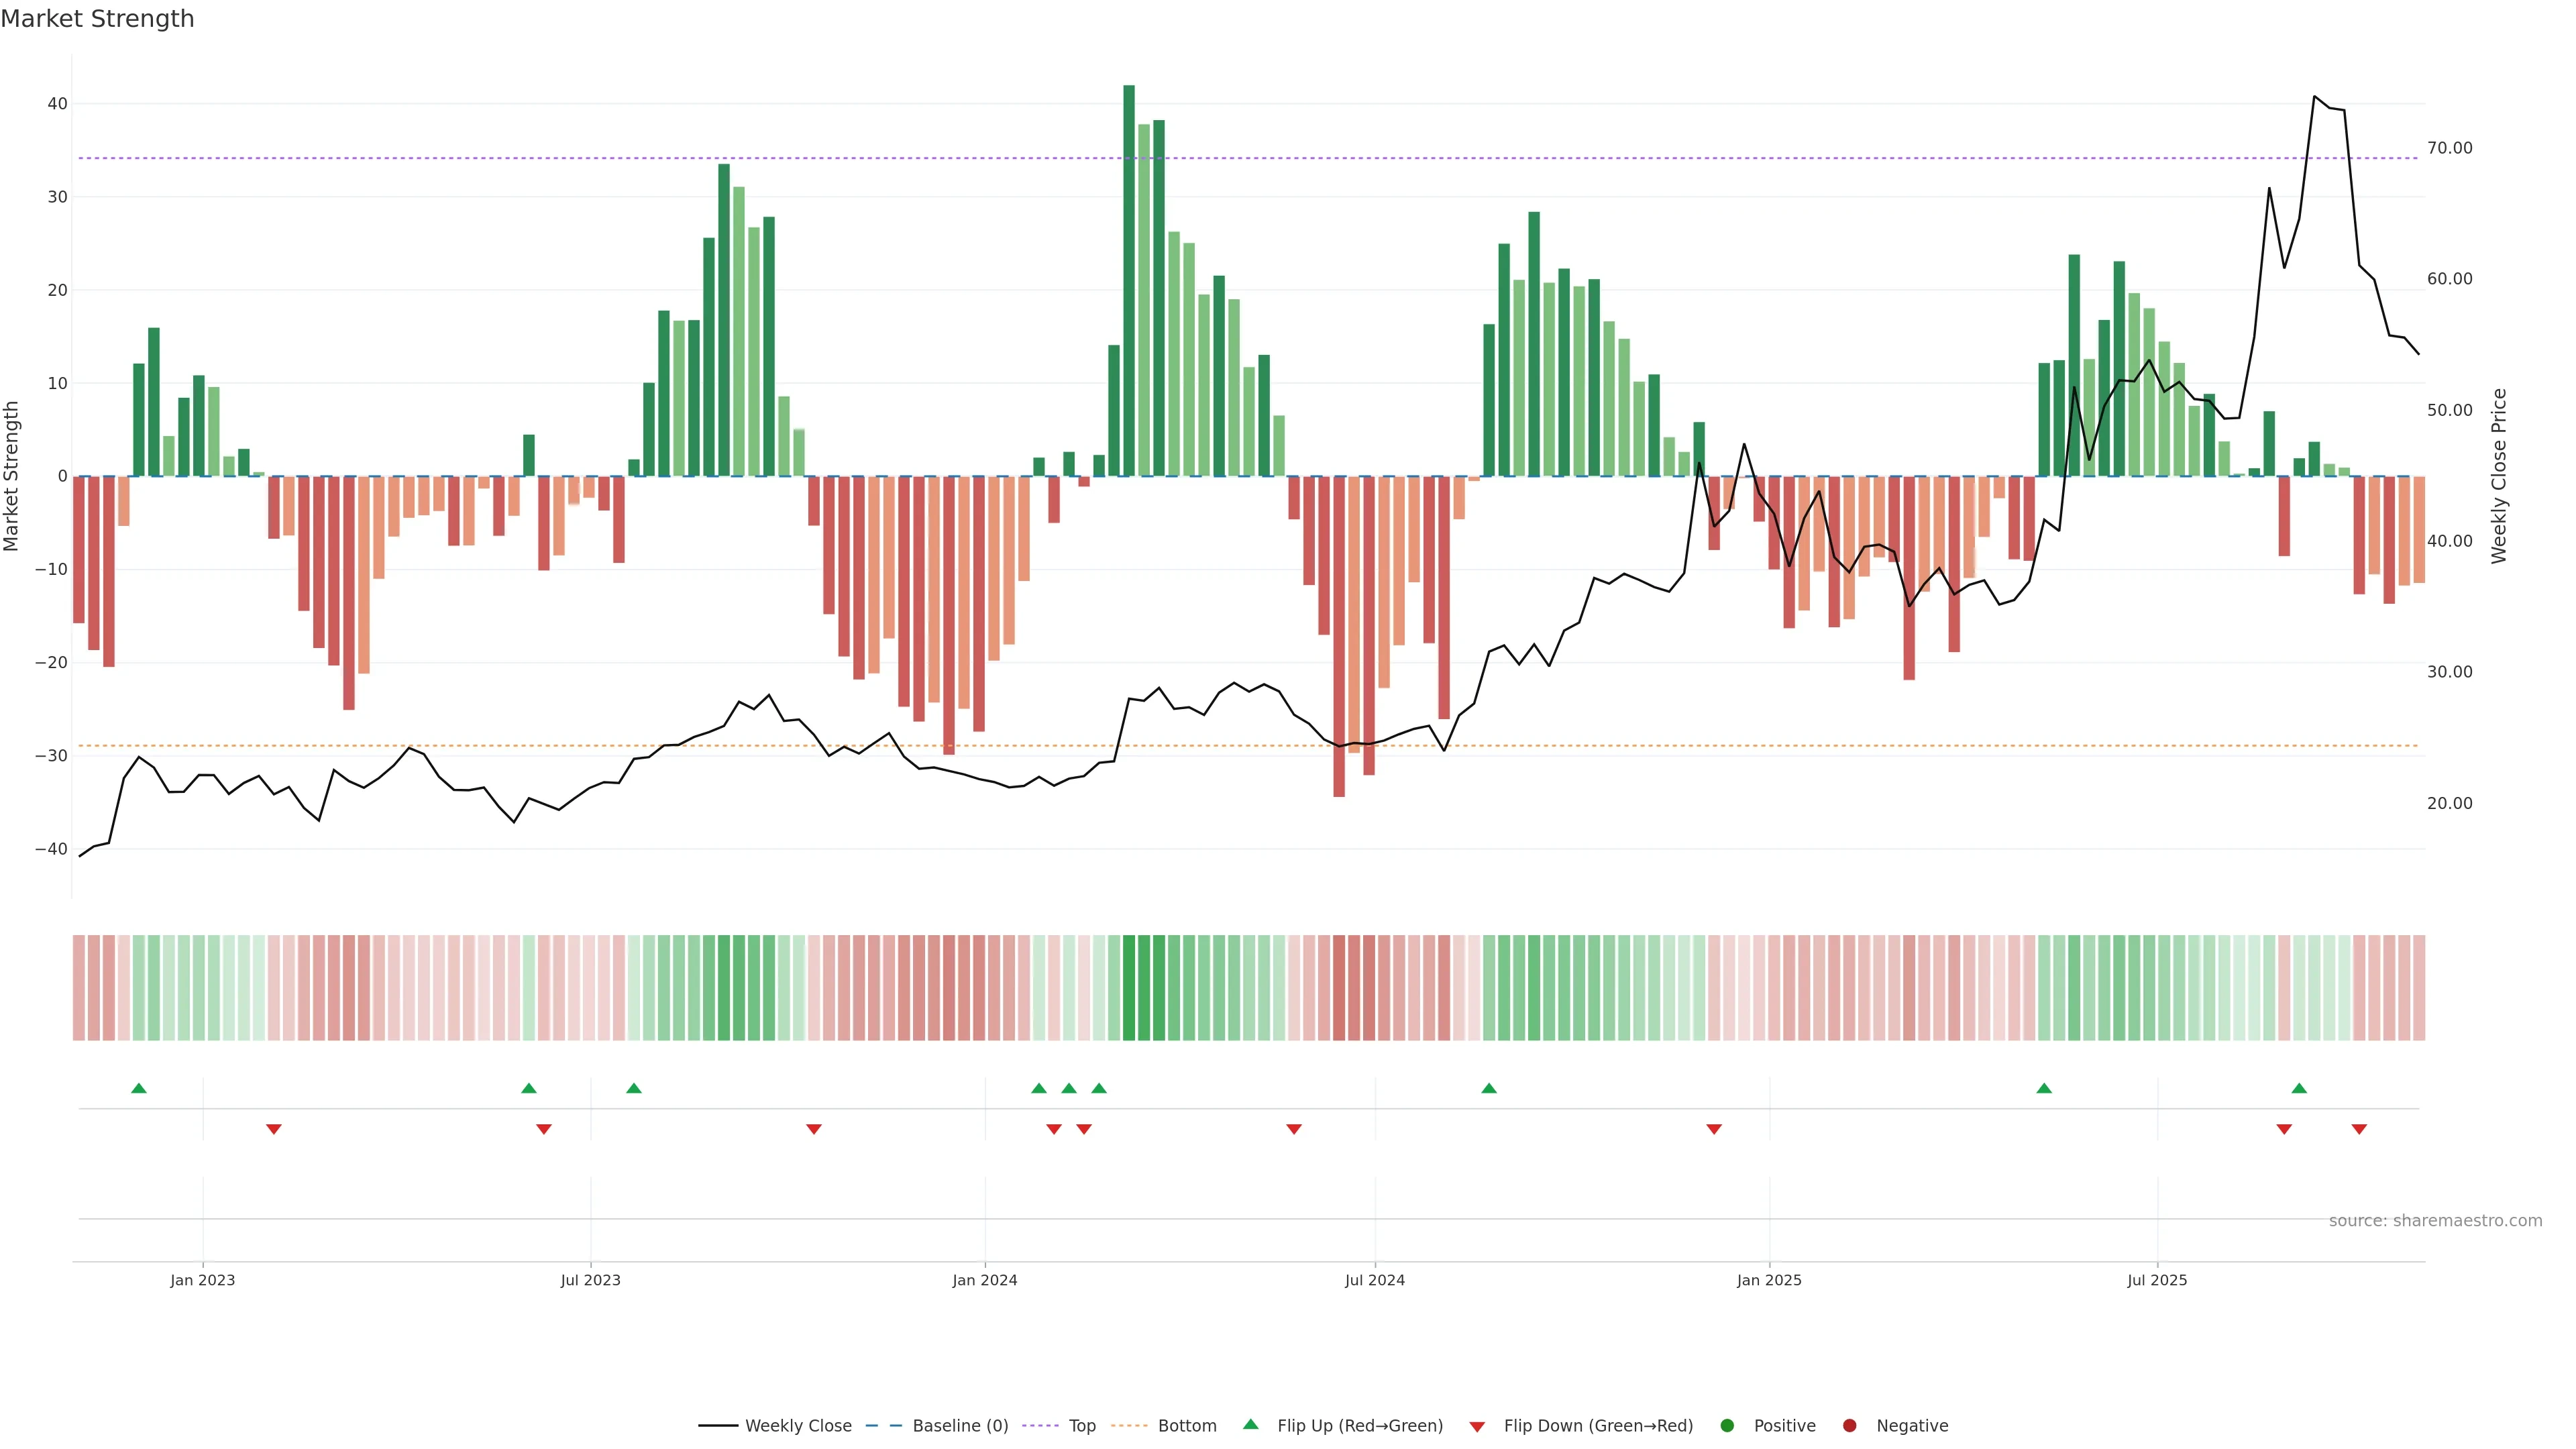The height and width of the screenshot is (1449, 2576).
Task: Click the sharemaestro.com source text
Action: [2435, 1221]
